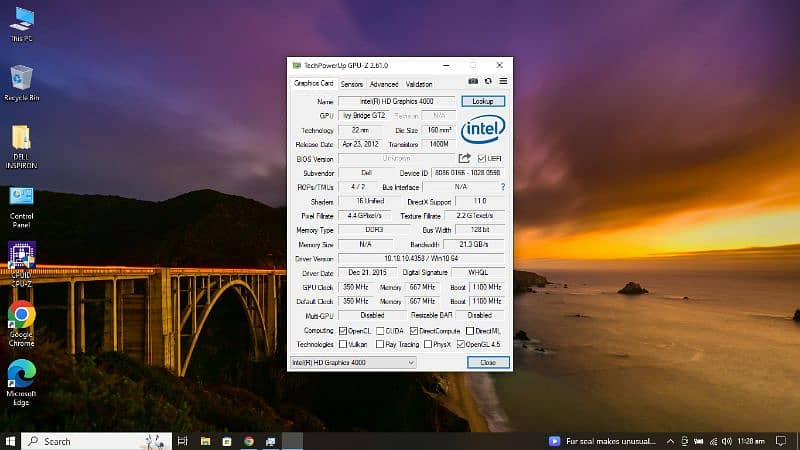Open the Validation tab
This screenshot has height=450, width=800.
point(419,84)
